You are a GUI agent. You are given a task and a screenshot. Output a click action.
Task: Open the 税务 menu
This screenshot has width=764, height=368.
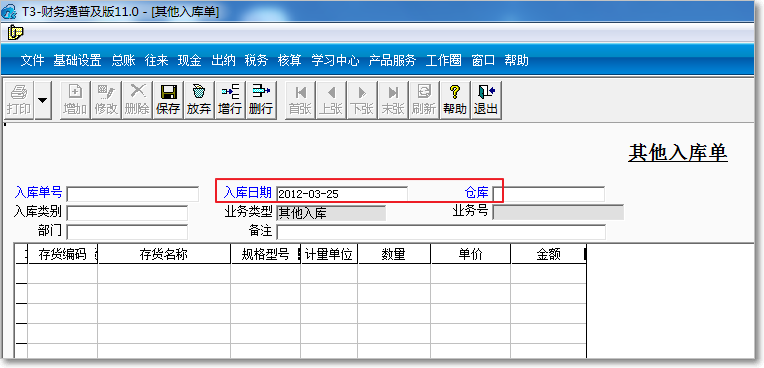tap(256, 60)
